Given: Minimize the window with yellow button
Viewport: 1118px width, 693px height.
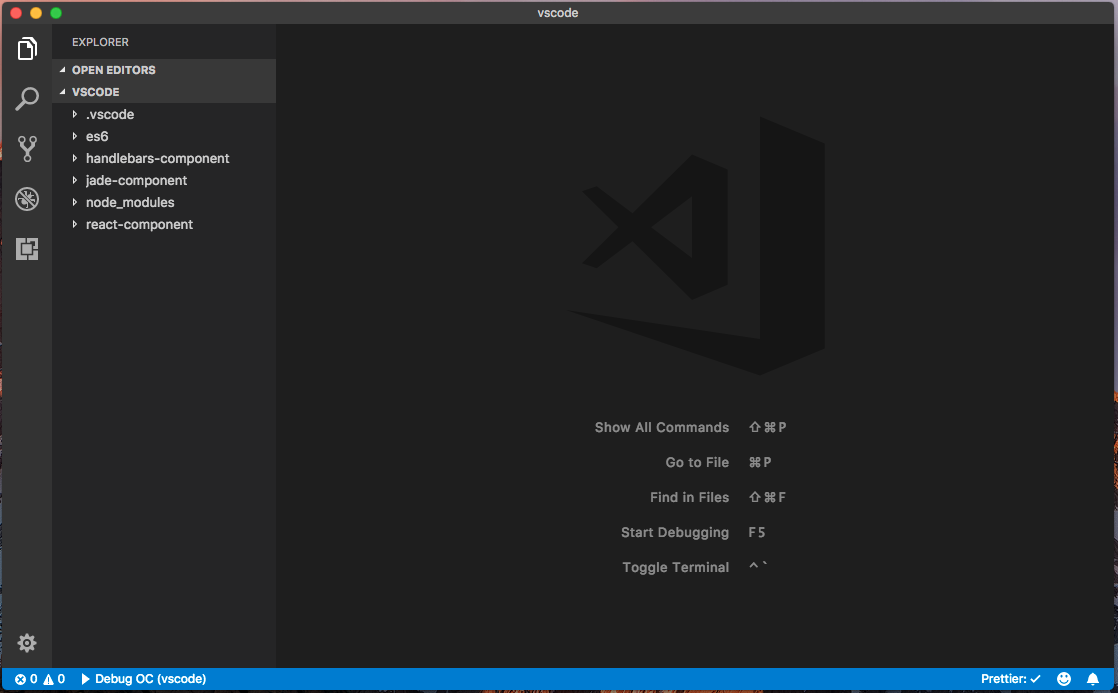Looking at the screenshot, I should (36, 13).
